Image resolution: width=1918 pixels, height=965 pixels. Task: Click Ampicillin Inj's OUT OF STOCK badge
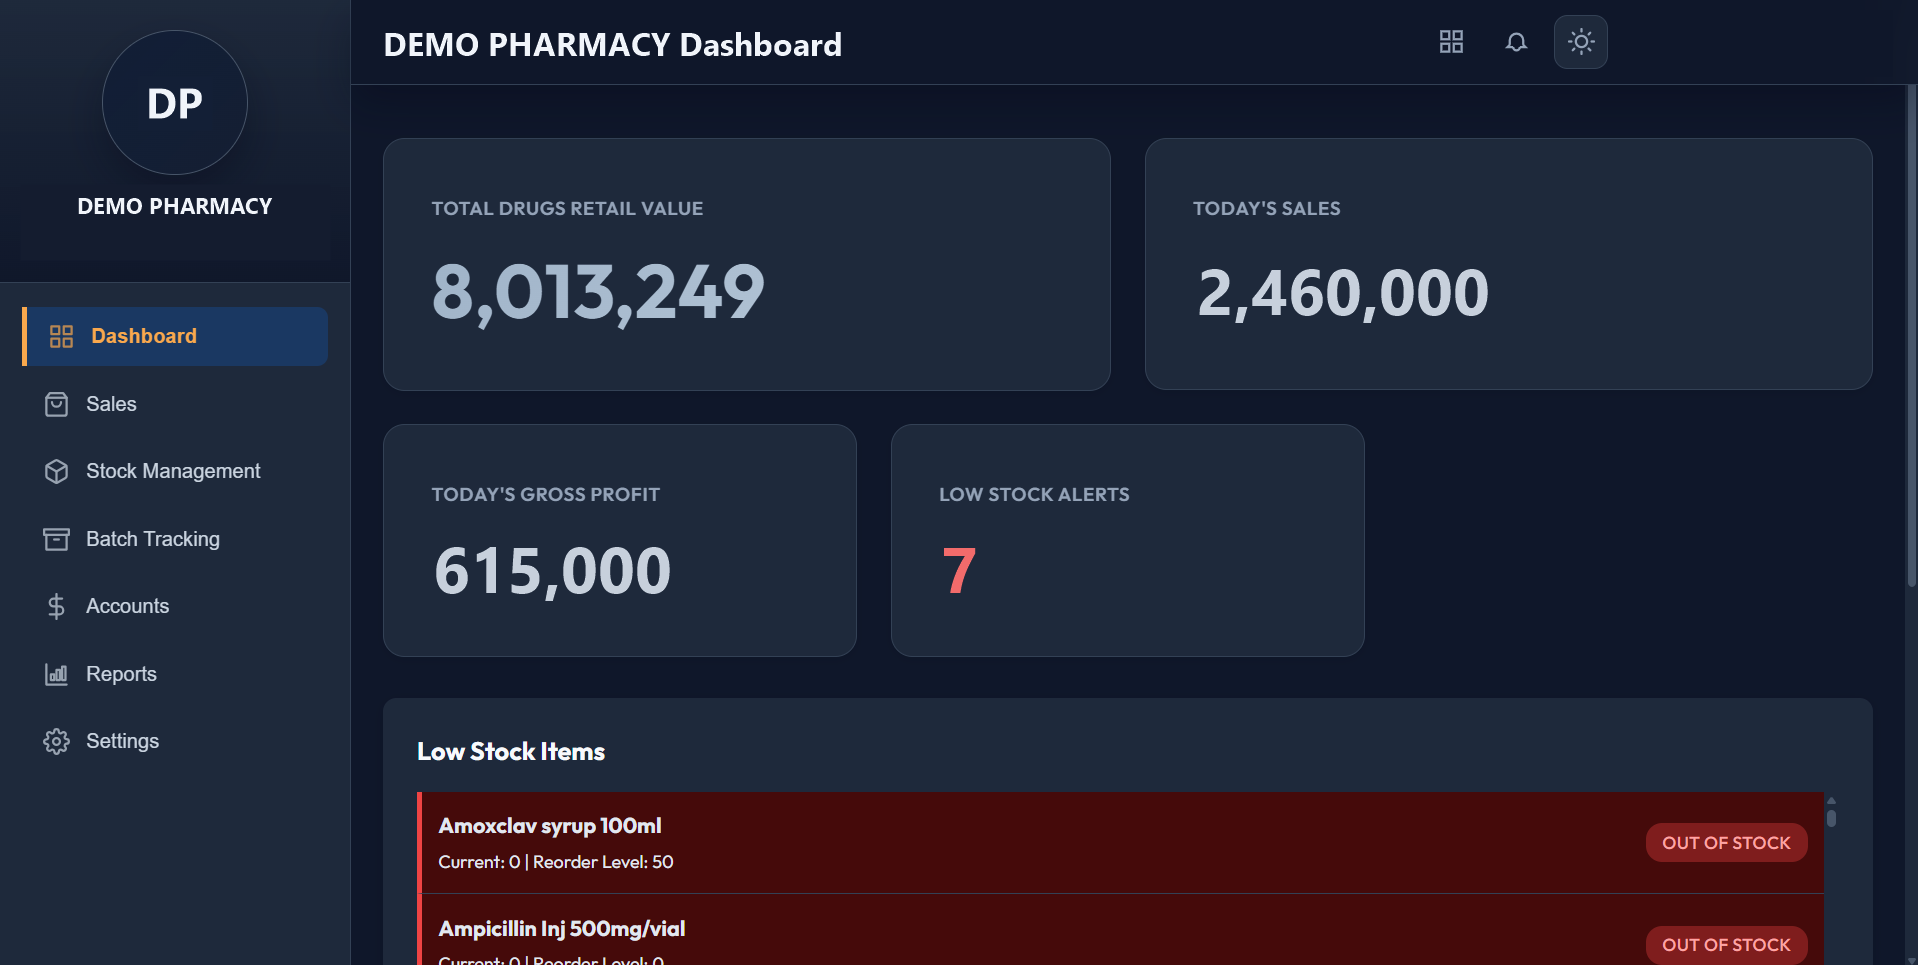click(1726, 945)
